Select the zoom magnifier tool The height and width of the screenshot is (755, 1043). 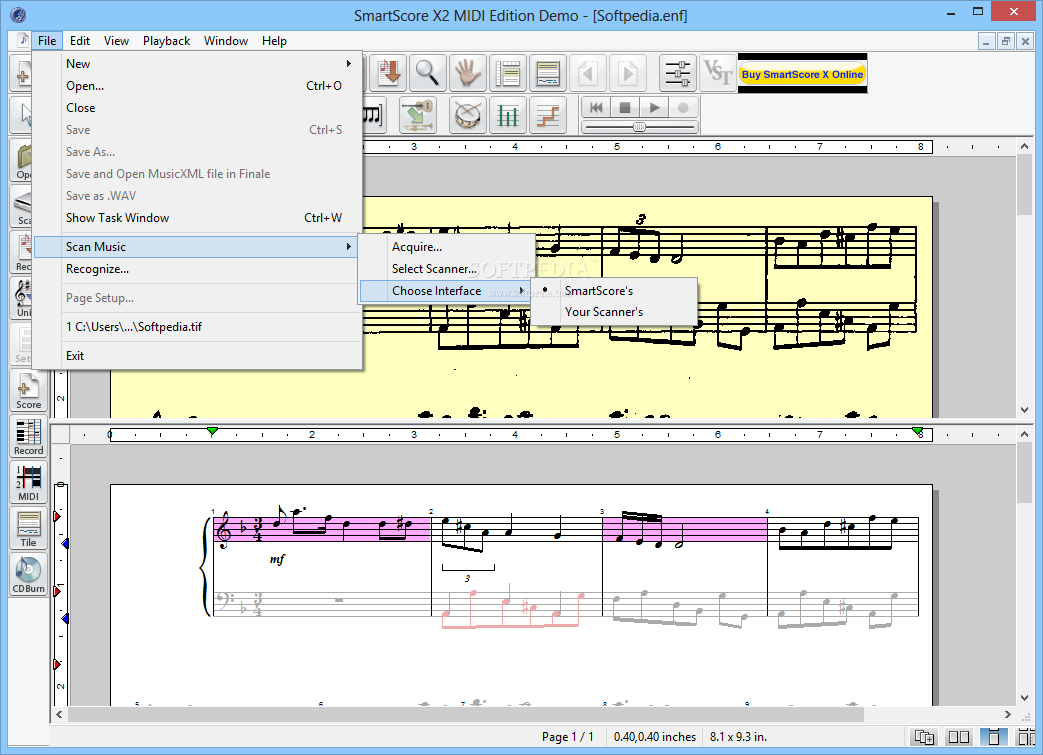427,73
